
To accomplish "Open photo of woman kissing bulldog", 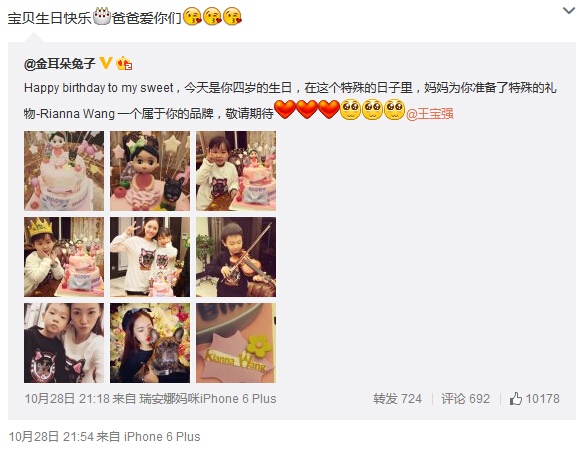I will (150, 343).
